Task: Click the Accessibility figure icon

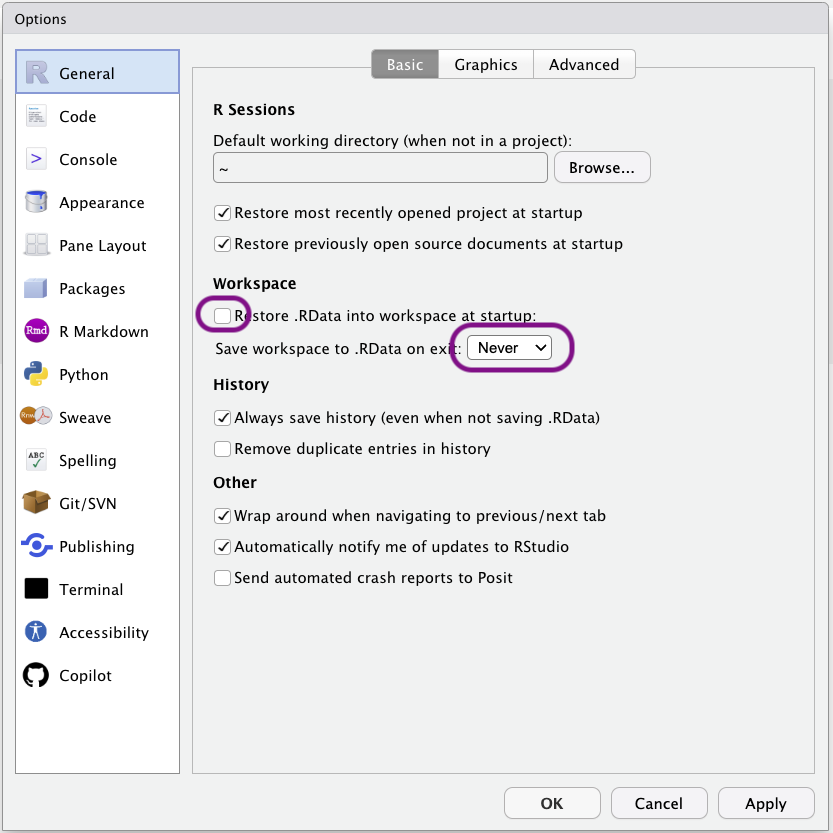Action: point(36,632)
